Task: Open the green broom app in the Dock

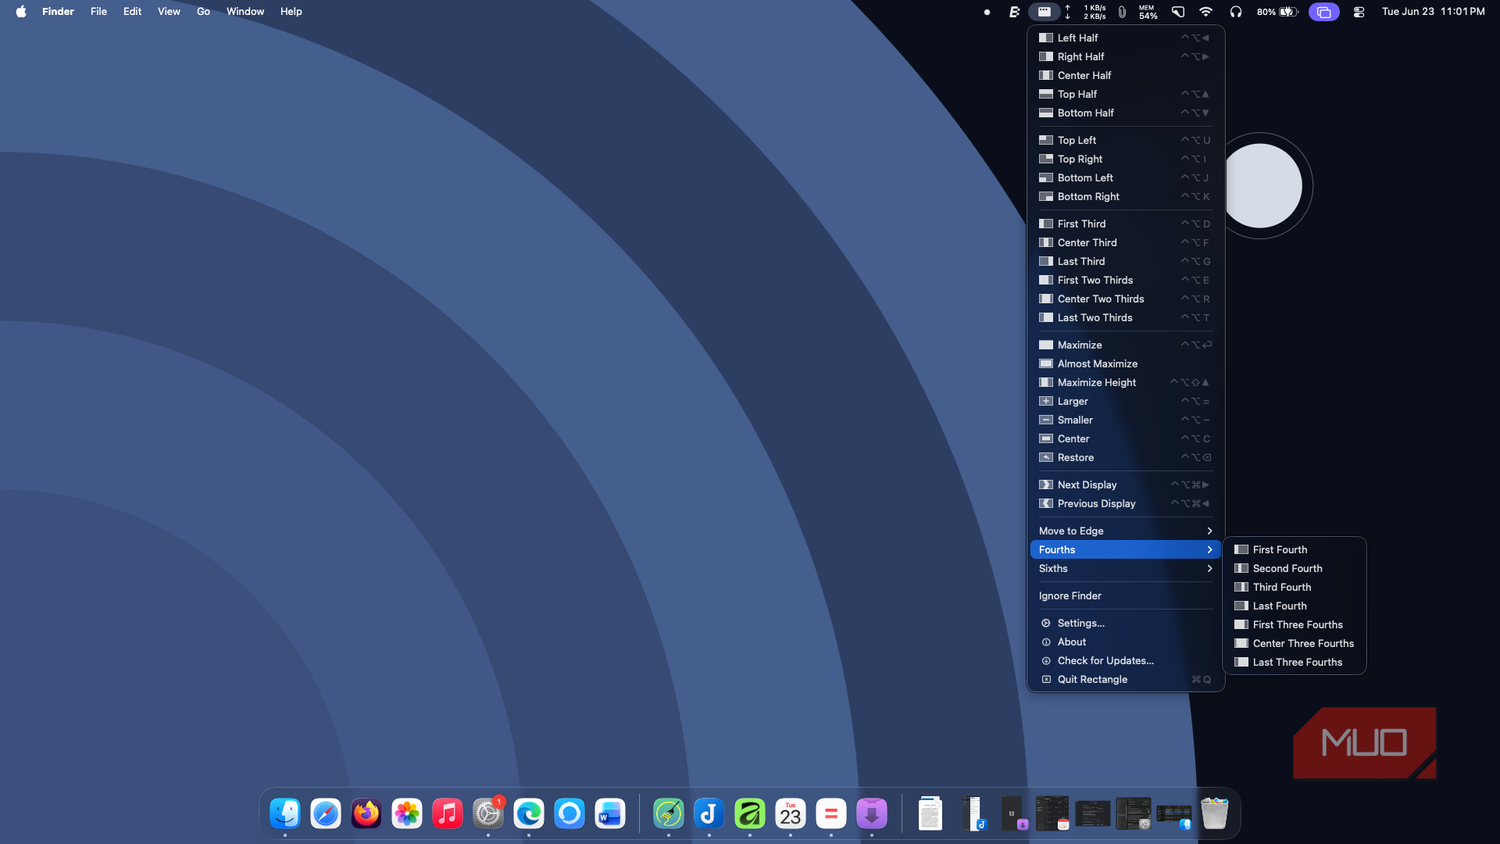Action: coord(669,814)
